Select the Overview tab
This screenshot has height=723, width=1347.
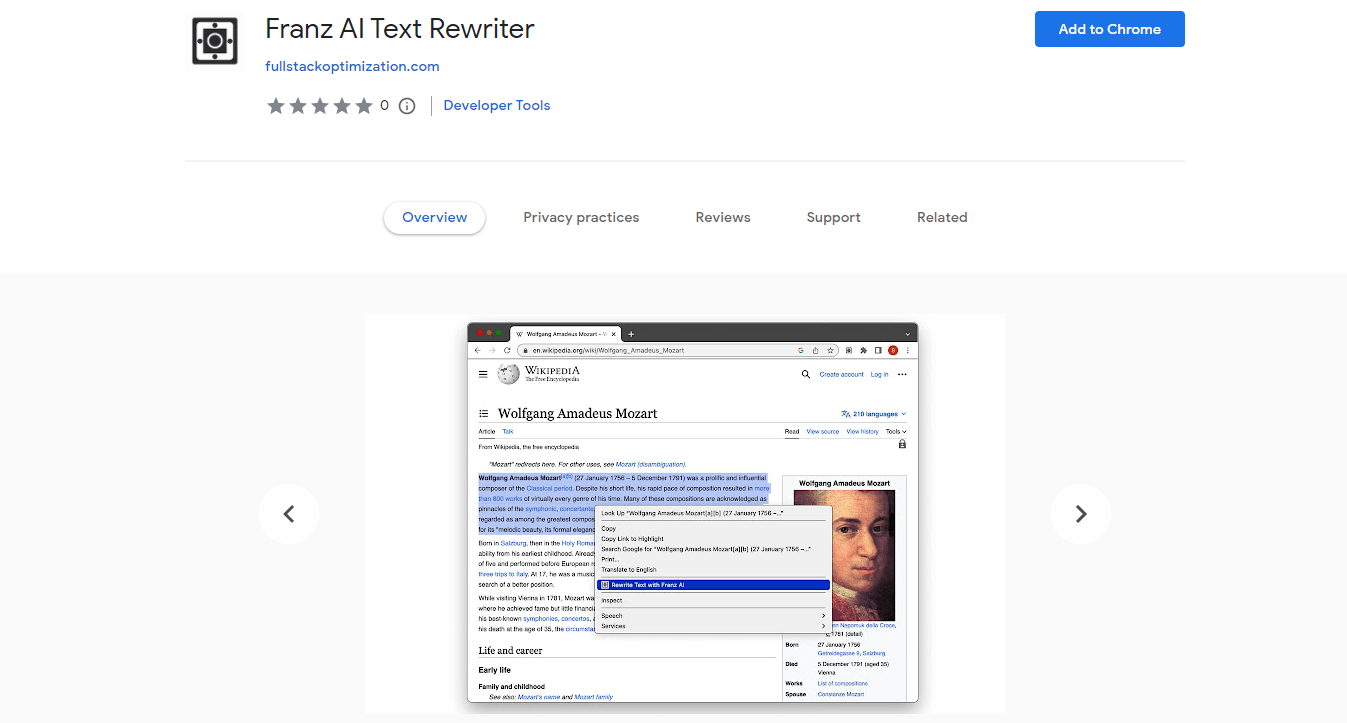[x=434, y=217]
